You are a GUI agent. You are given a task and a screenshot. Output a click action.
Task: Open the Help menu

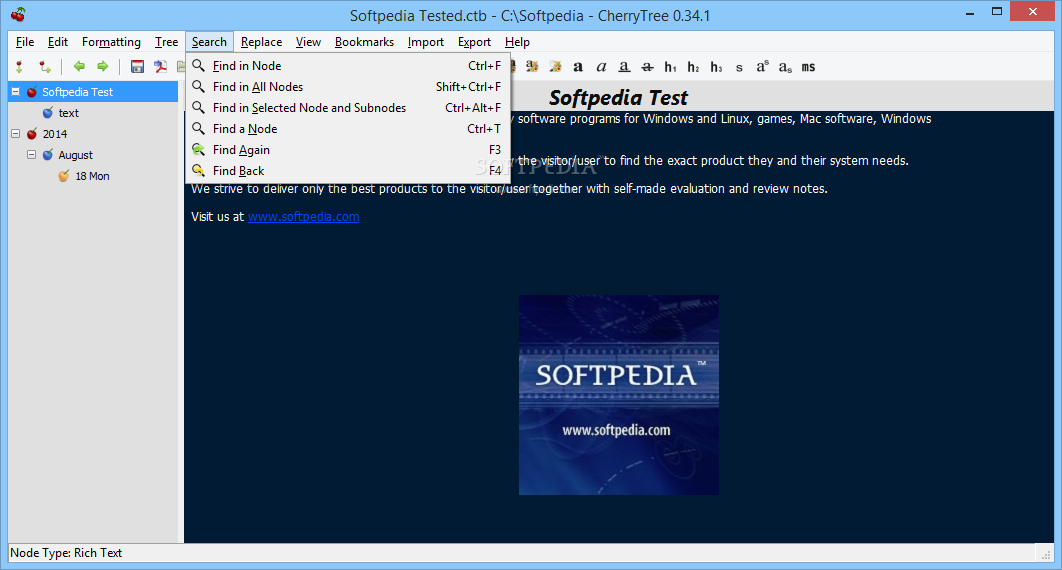pos(517,42)
